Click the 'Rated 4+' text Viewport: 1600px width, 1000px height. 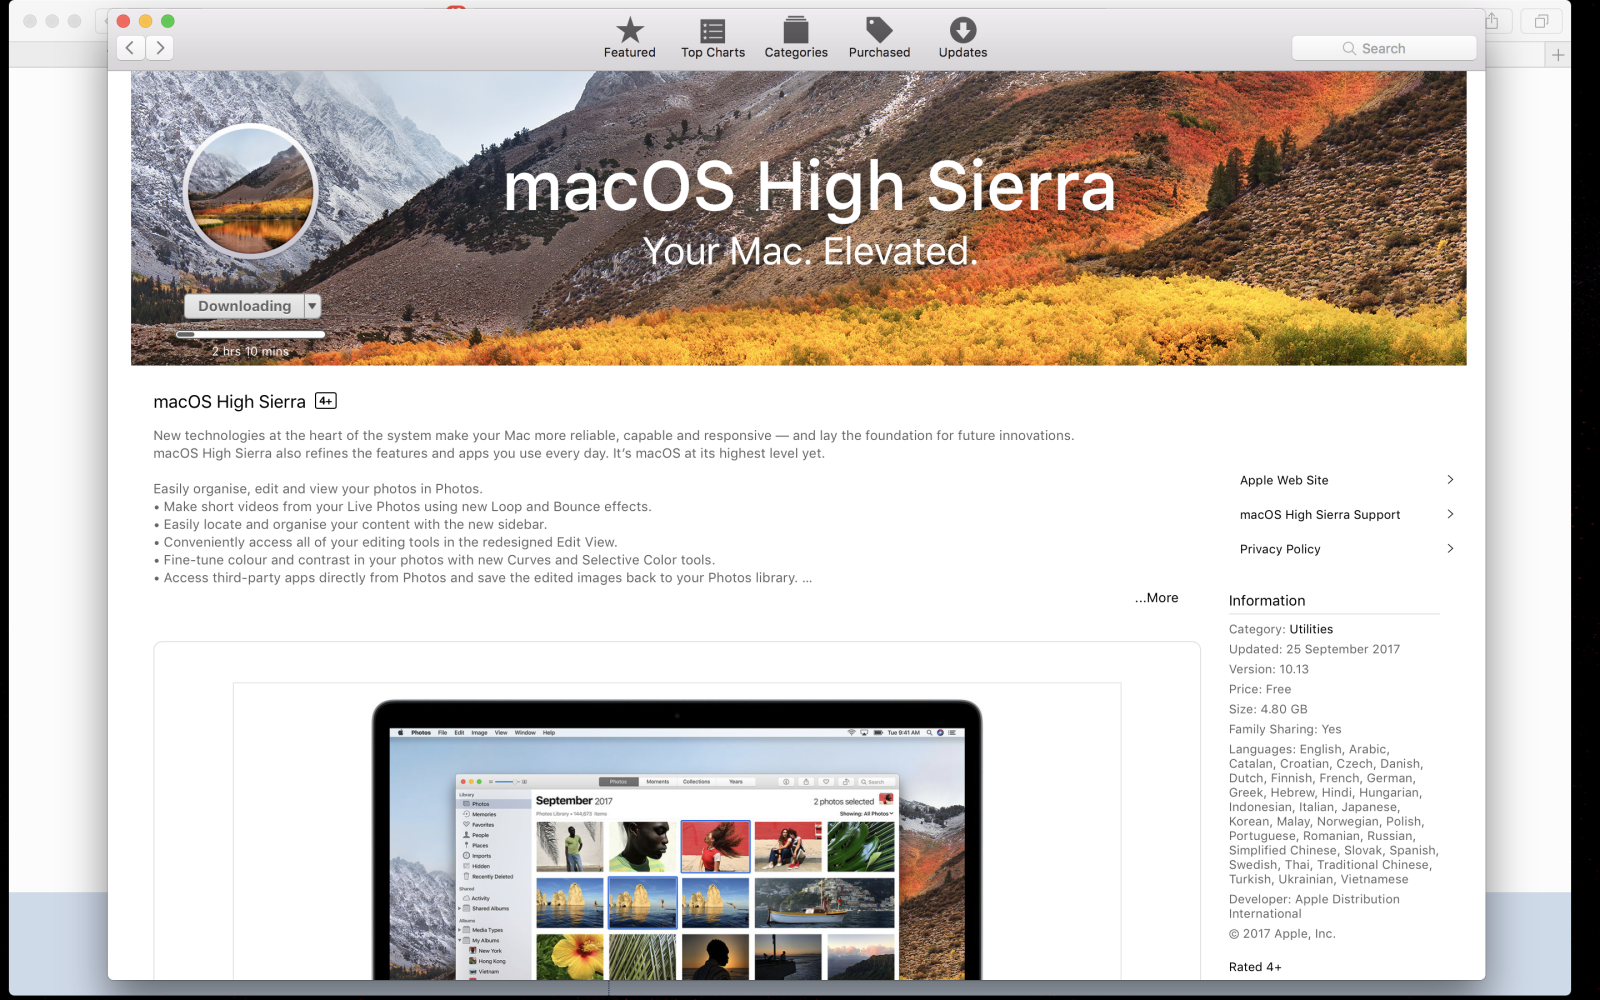pos(1255,967)
